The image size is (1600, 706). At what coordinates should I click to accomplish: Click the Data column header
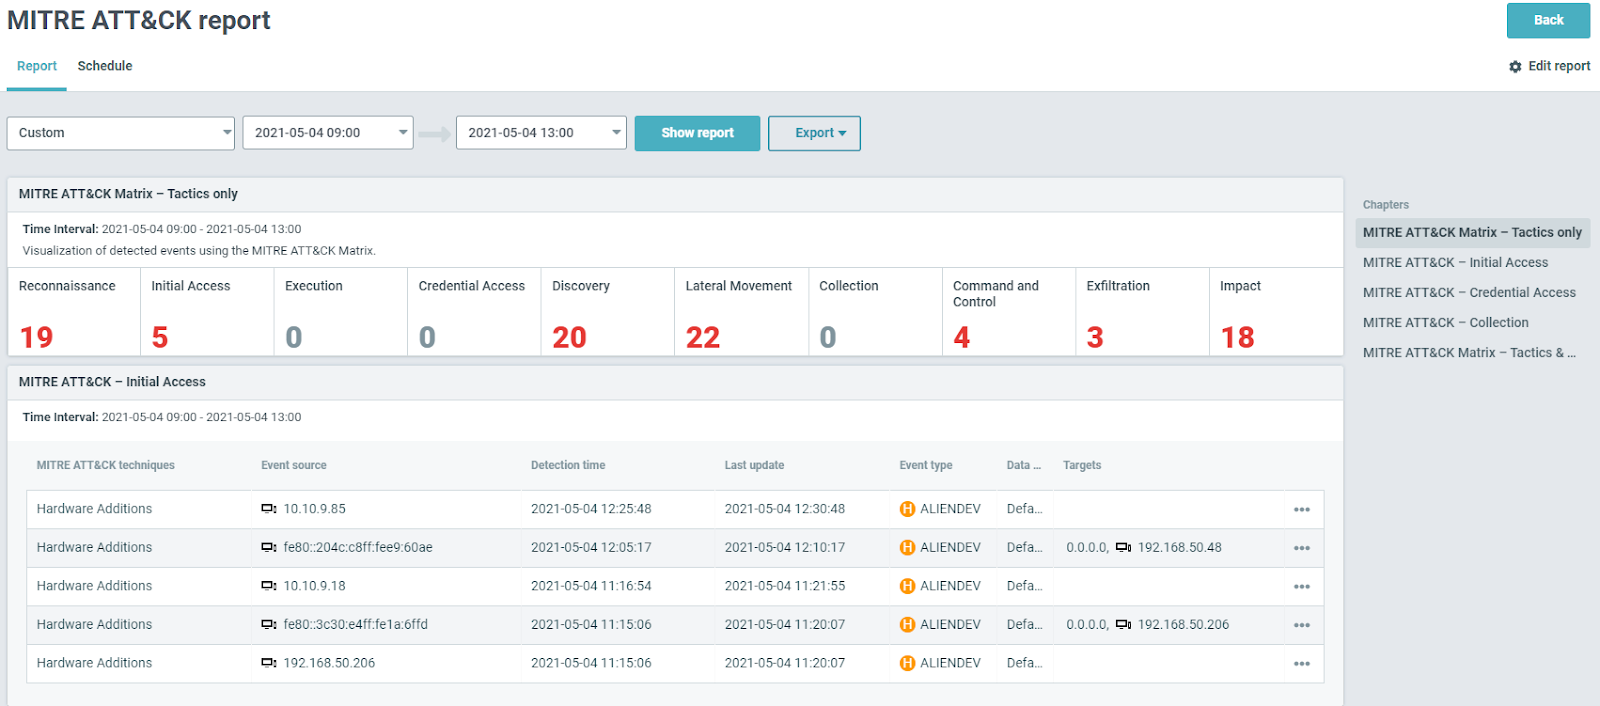point(1024,465)
